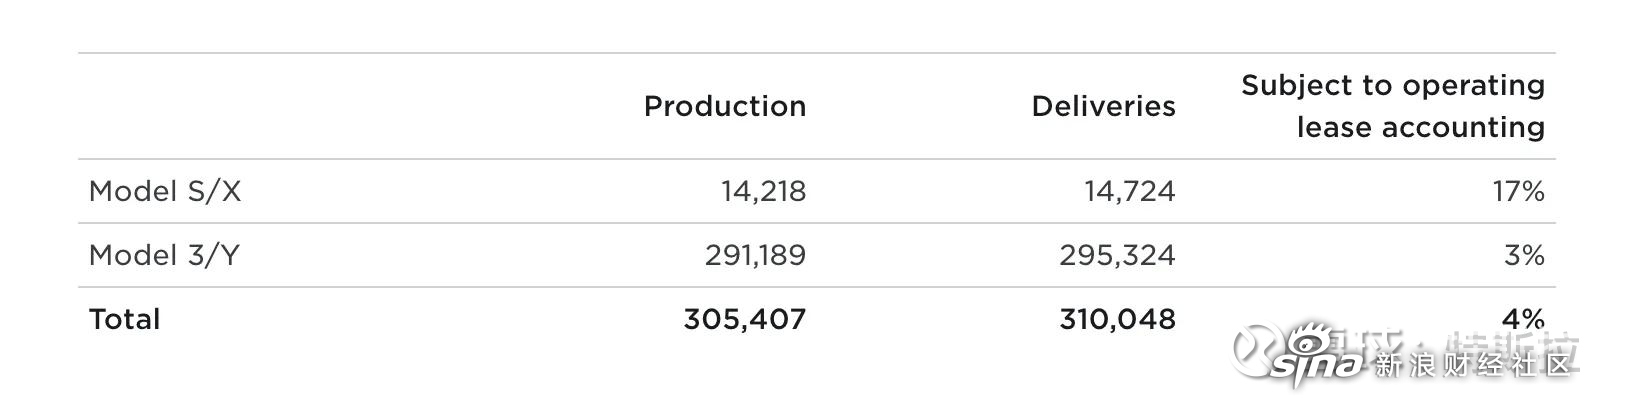This screenshot has height=402, width=1628.
Task: Click the Subject to operating lease accounting header
Action: point(1393,106)
